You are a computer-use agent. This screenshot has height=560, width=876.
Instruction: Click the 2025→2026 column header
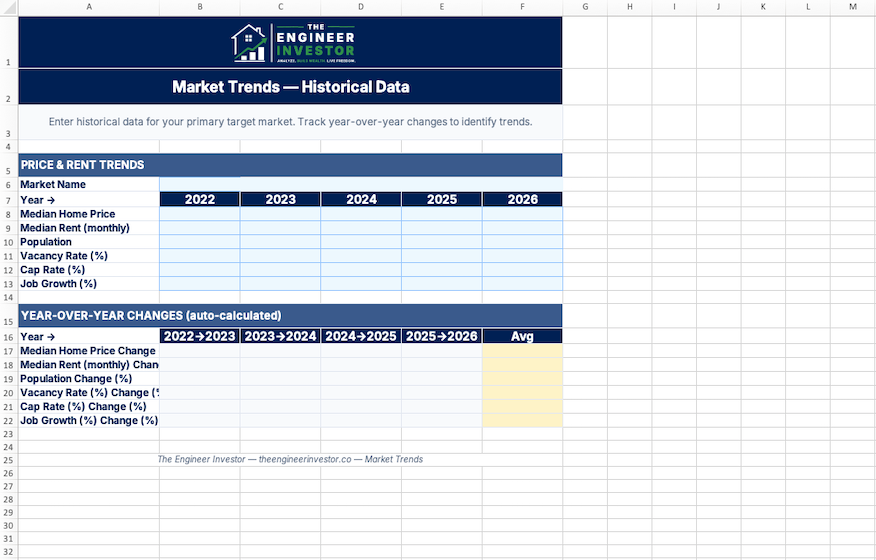tap(441, 336)
